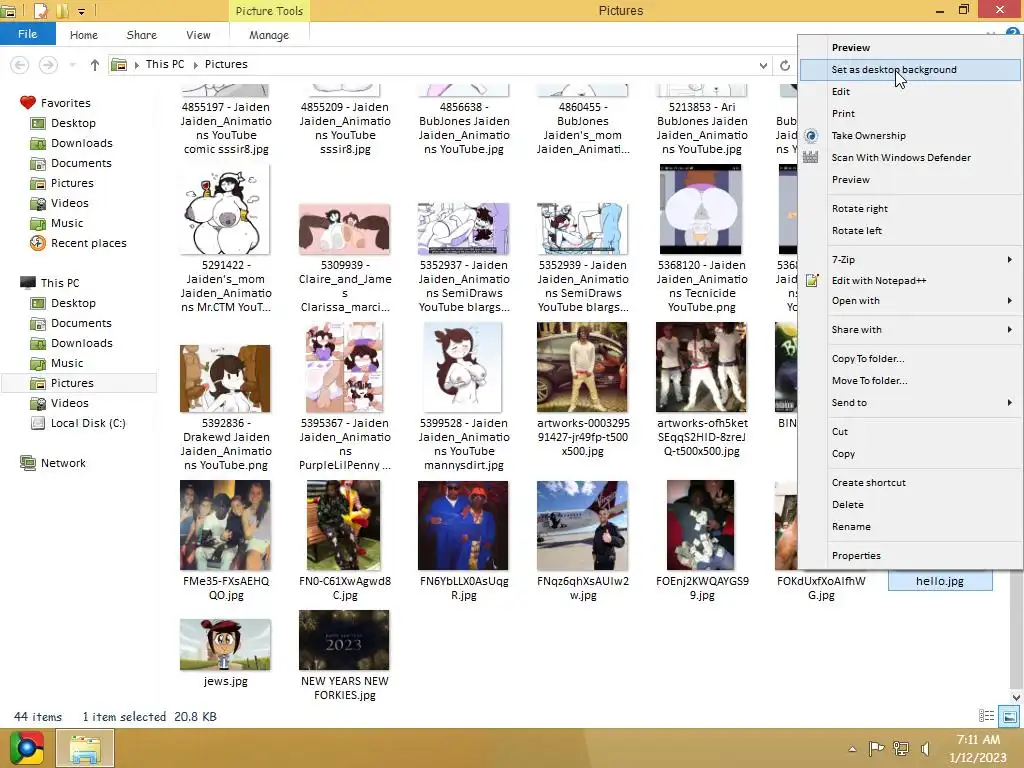The height and width of the screenshot is (768, 1024).
Task: Open Chrome from the taskbar
Action: click(x=27, y=748)
